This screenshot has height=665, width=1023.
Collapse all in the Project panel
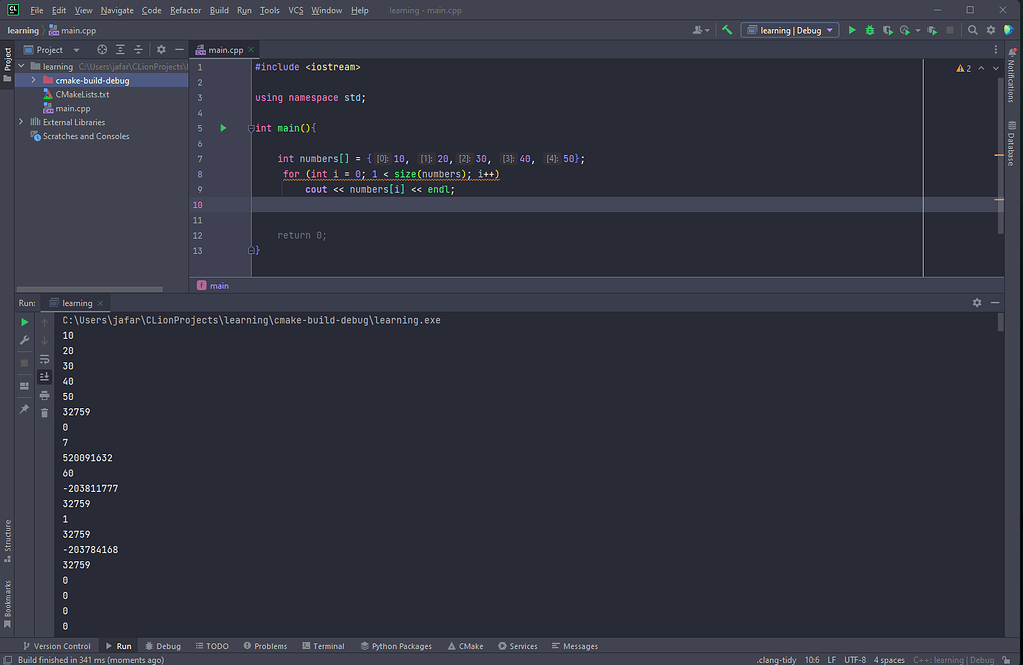pos(137,49)
